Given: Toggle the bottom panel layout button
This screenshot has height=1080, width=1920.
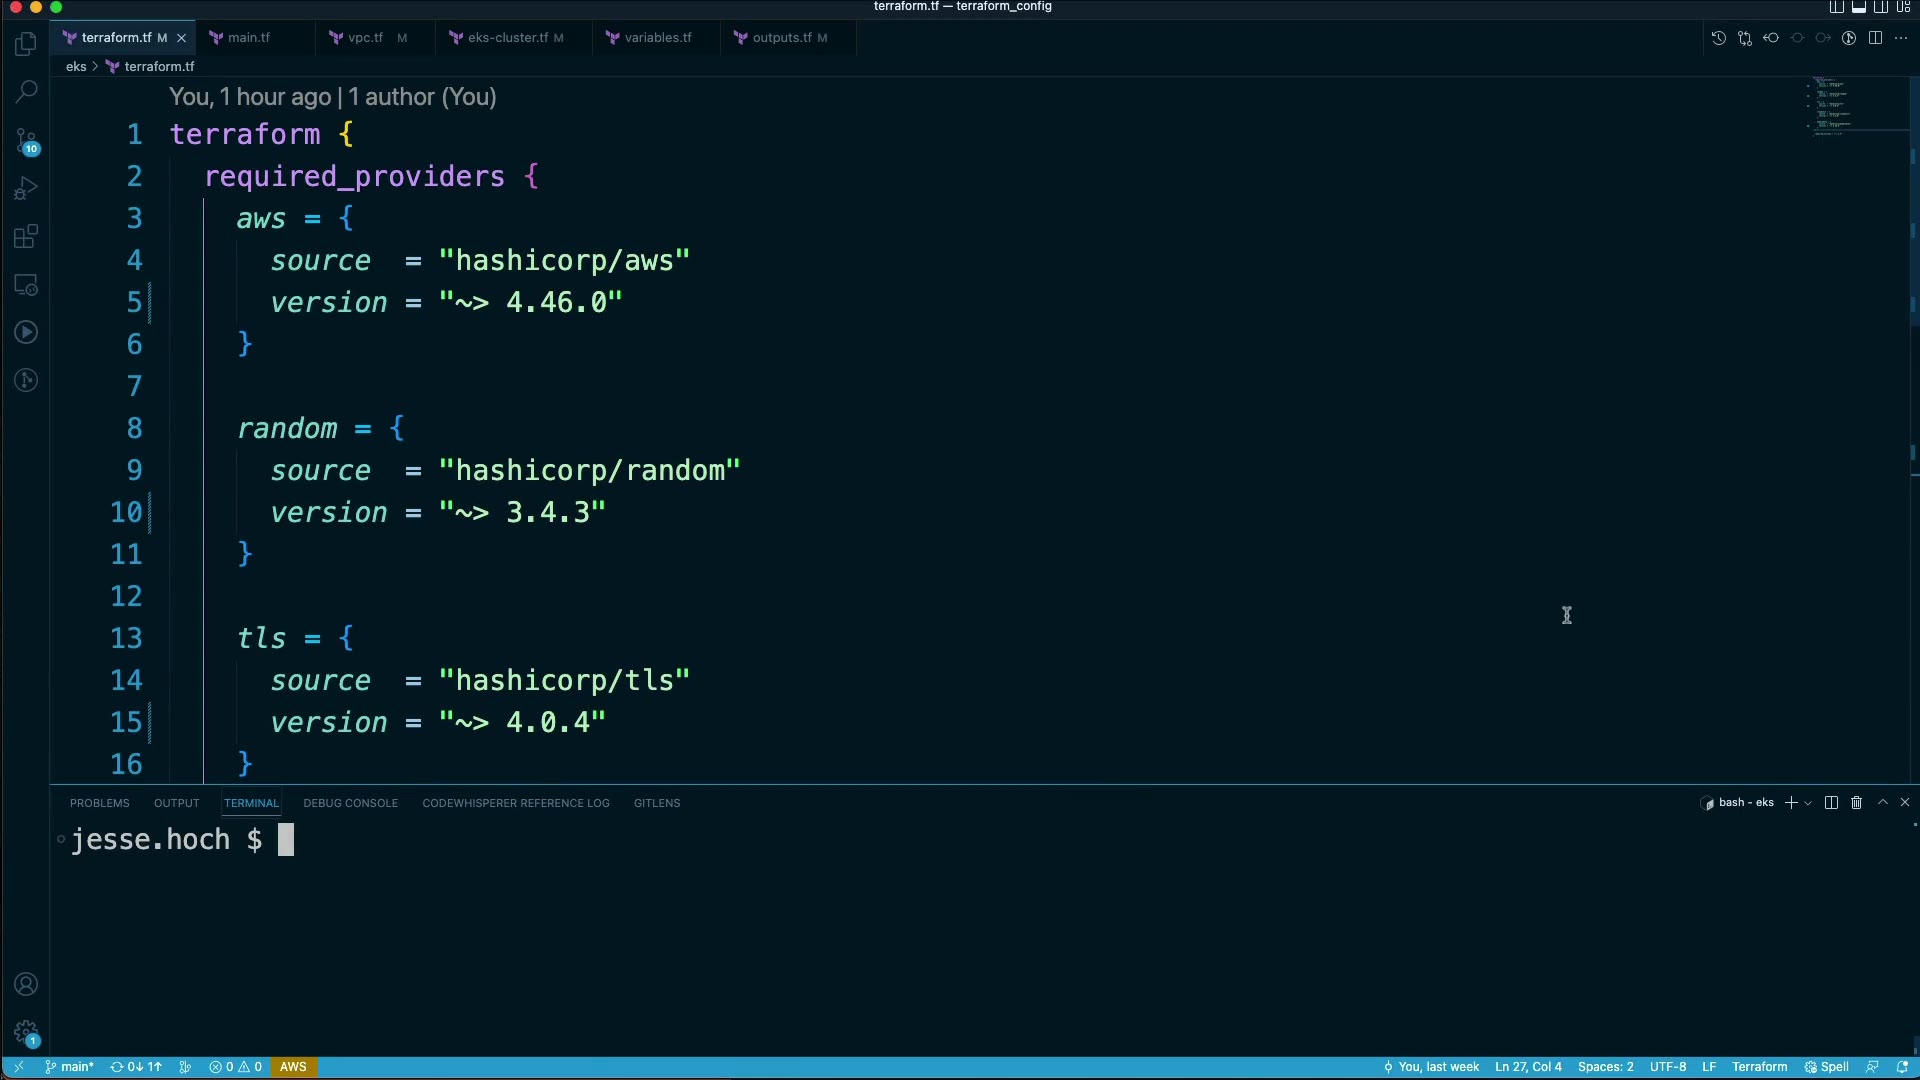Looking at the screenshot, I should tap(1859, 7).
